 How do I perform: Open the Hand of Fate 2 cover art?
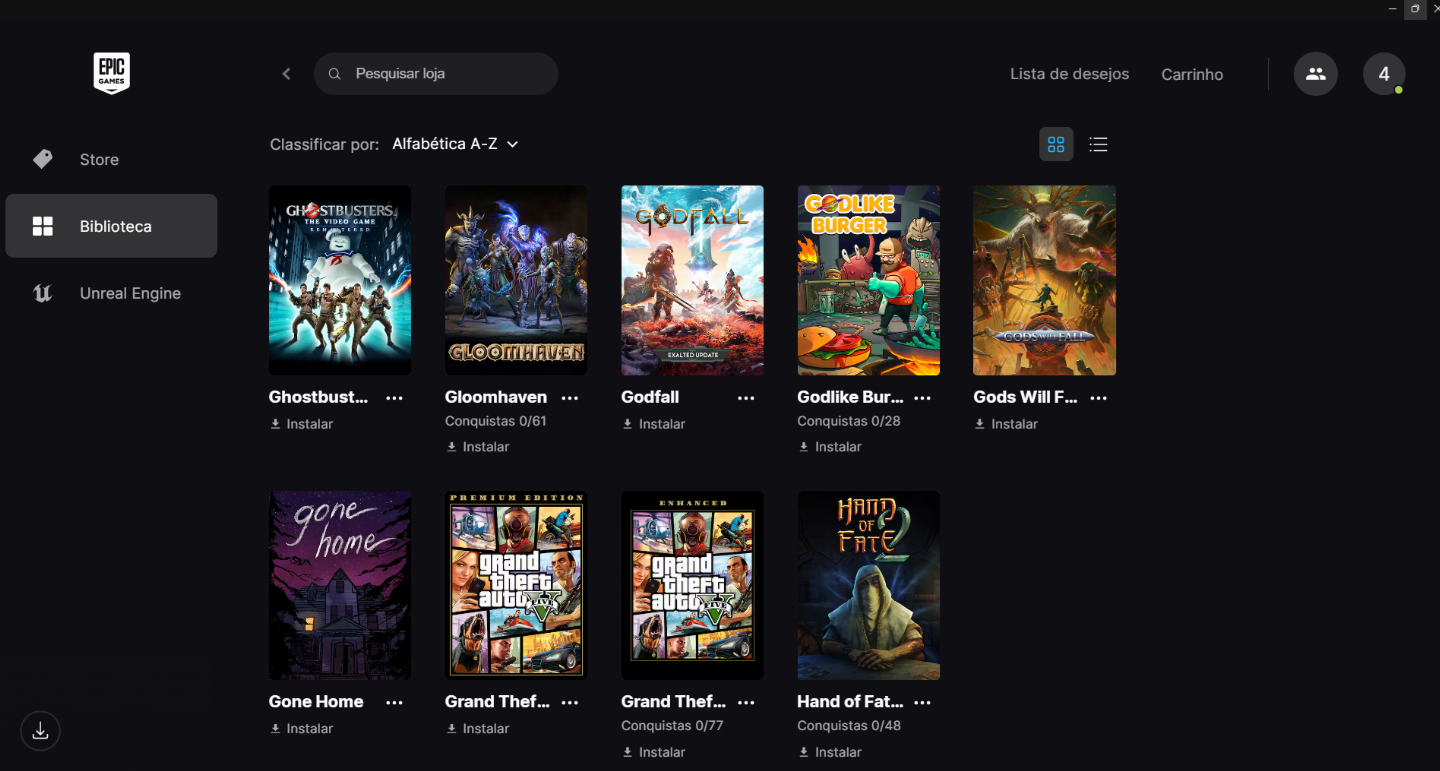click(x=868, y=585)
